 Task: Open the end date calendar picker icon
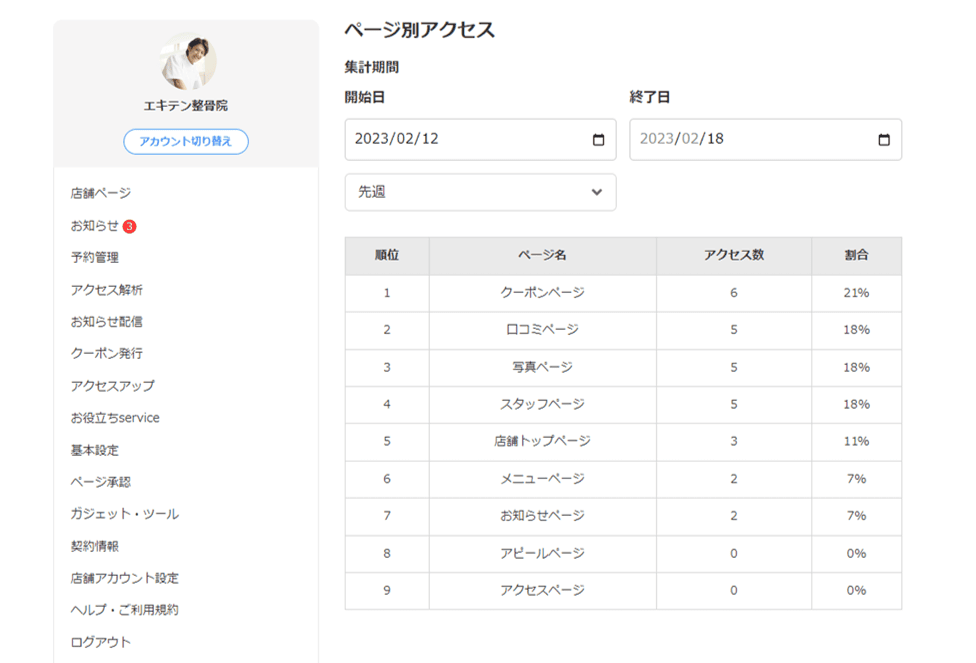[883, 140]
